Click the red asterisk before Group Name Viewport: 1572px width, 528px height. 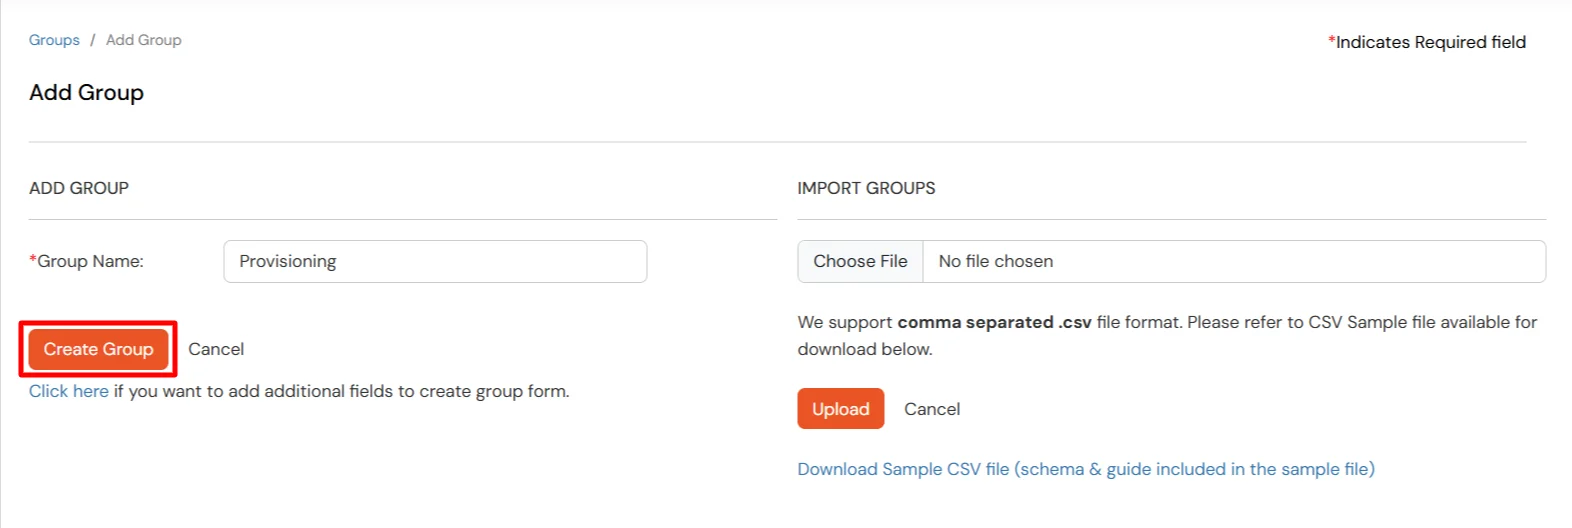click(33, 259)
